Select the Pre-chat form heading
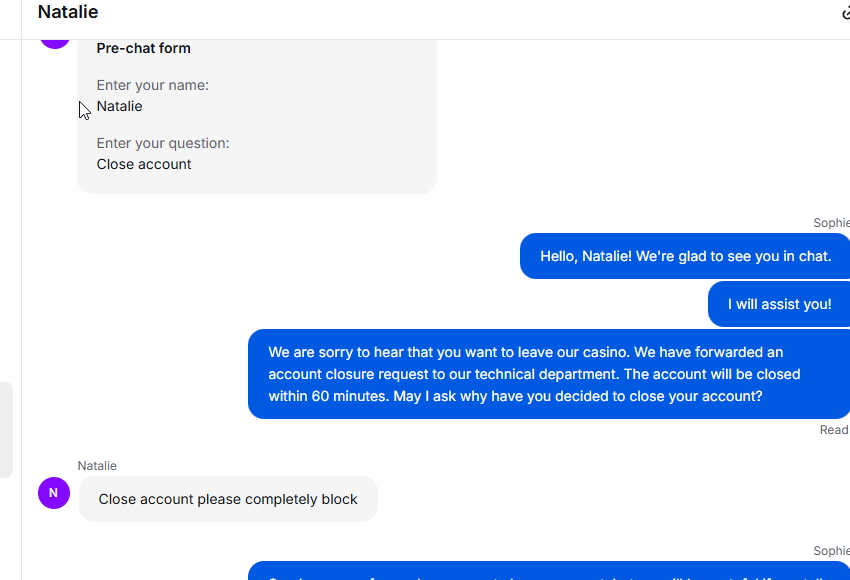The height and width of the screenshot is (580, 850). tap(143, 48)
